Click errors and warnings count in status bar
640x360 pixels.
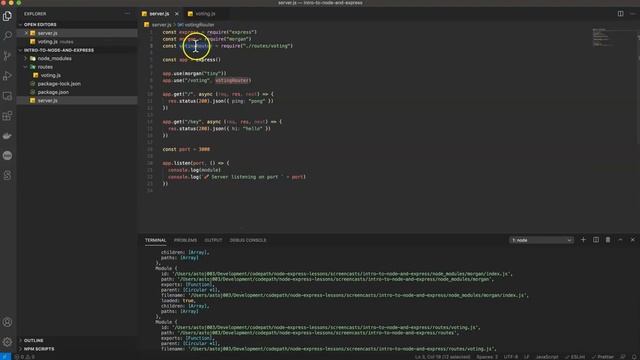click(x=24, y=357)
